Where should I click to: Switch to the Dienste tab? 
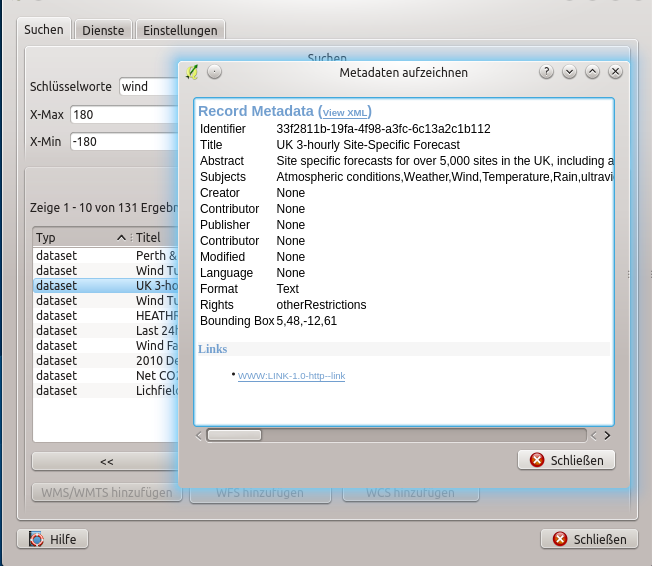point(103,31)
